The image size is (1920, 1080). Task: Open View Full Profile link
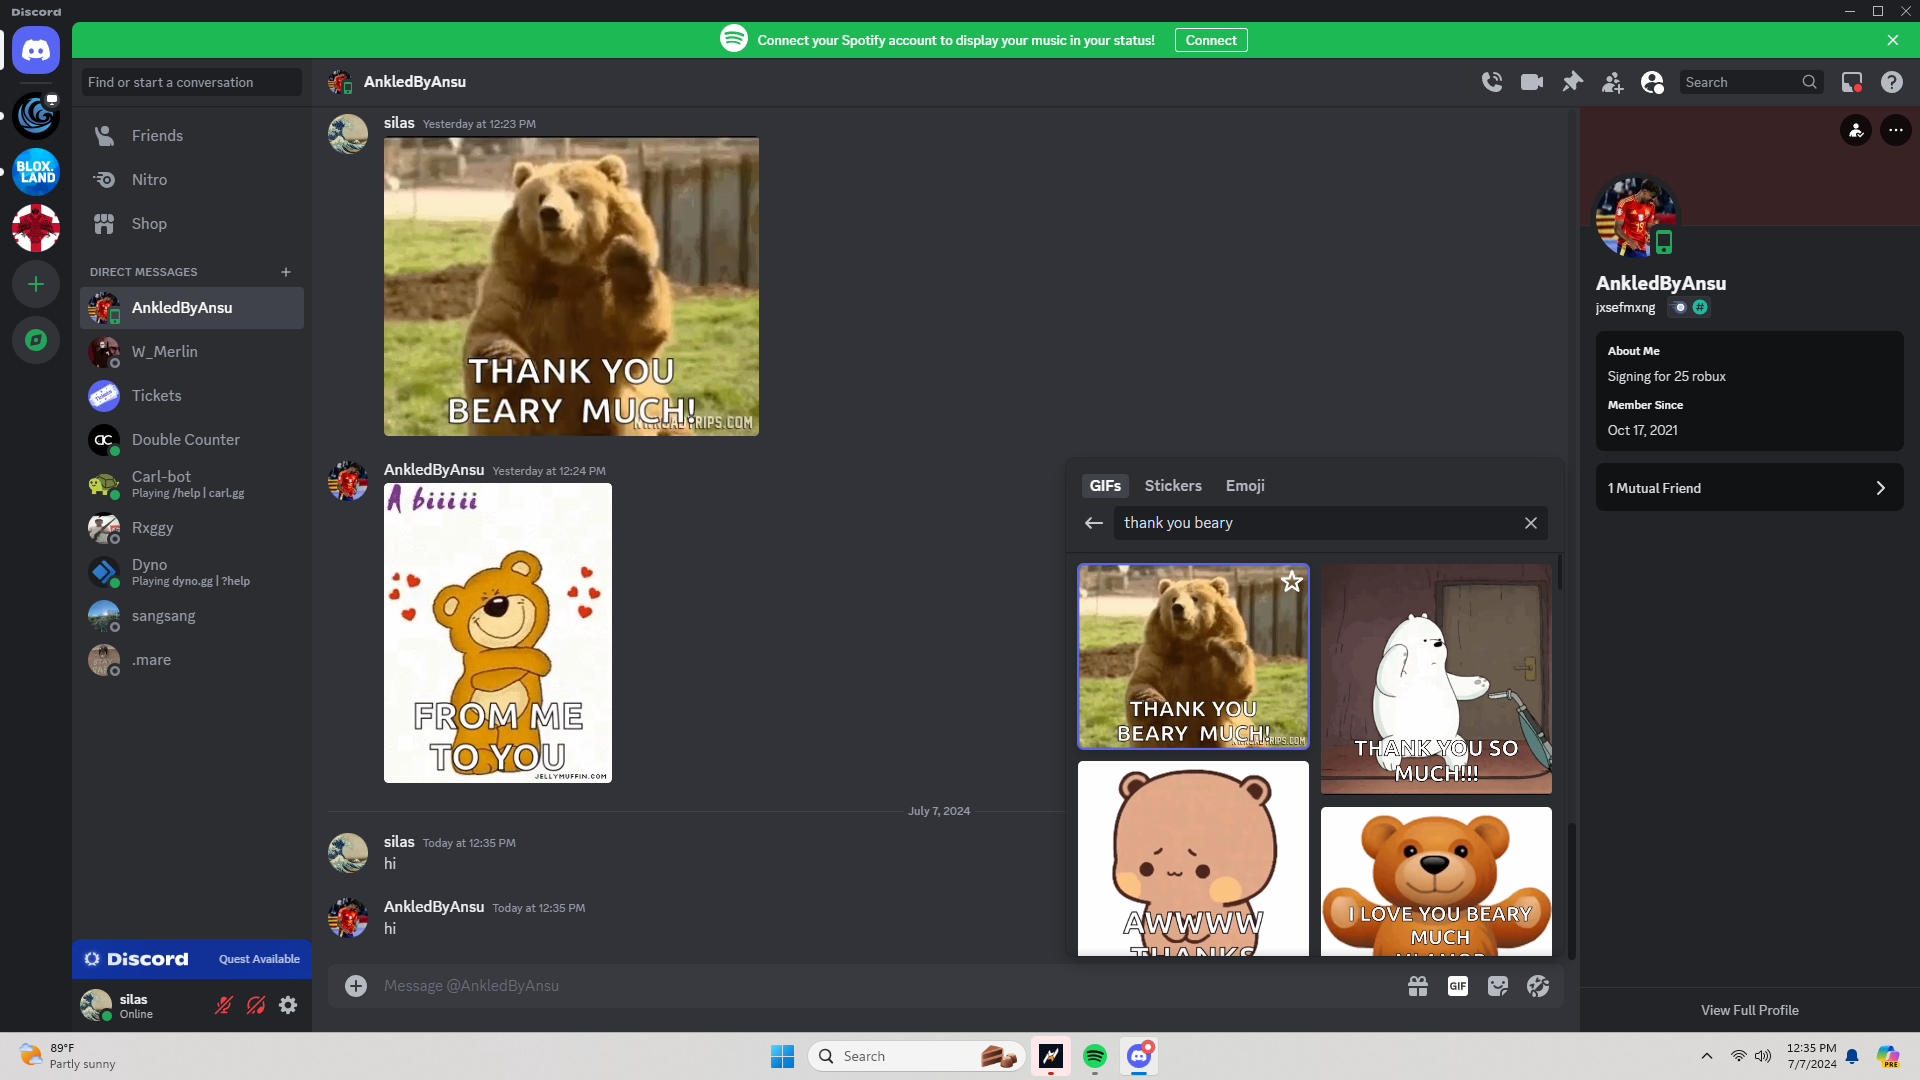click(1749, 1010)
